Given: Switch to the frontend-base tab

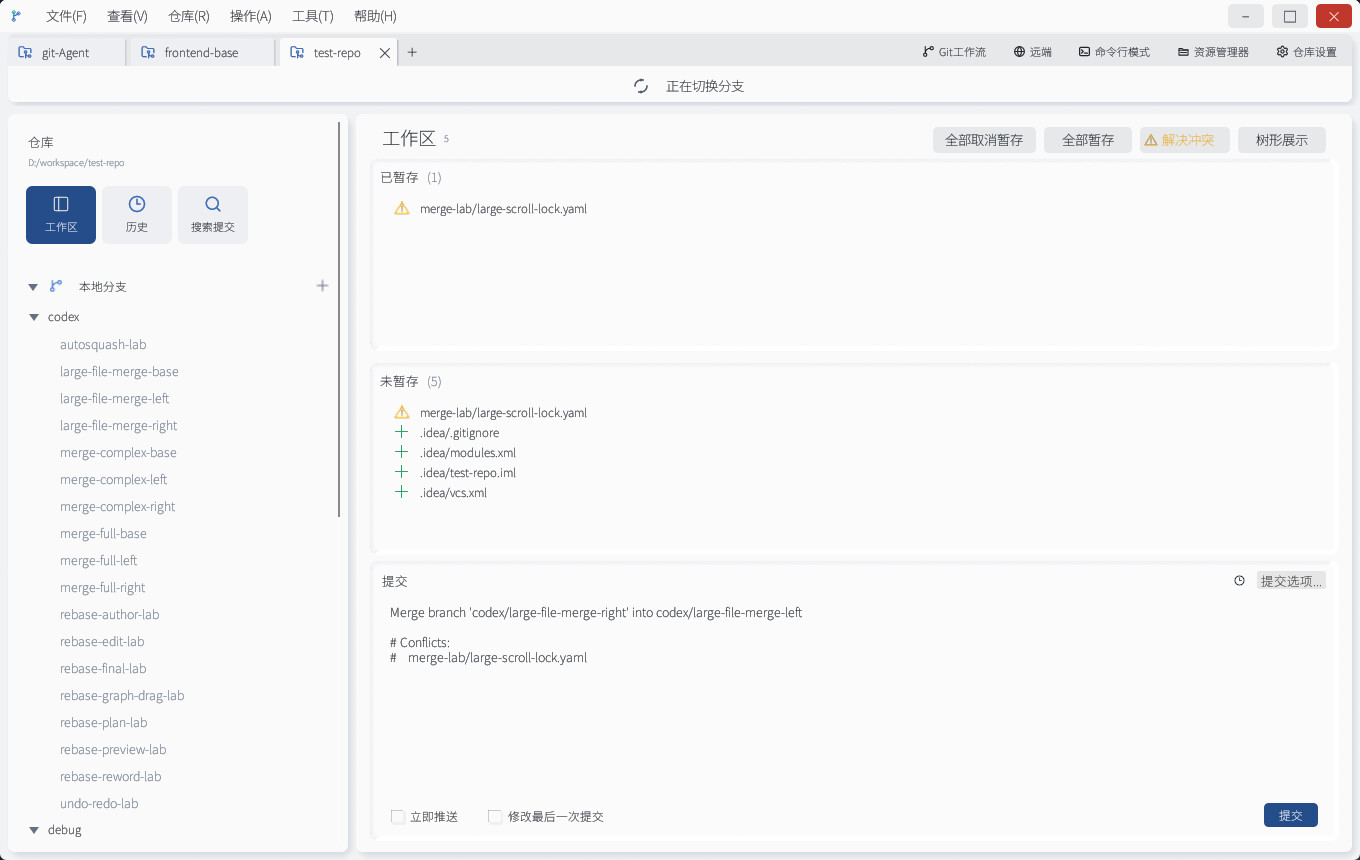Looking at the screenshot, I should point(203,52).
